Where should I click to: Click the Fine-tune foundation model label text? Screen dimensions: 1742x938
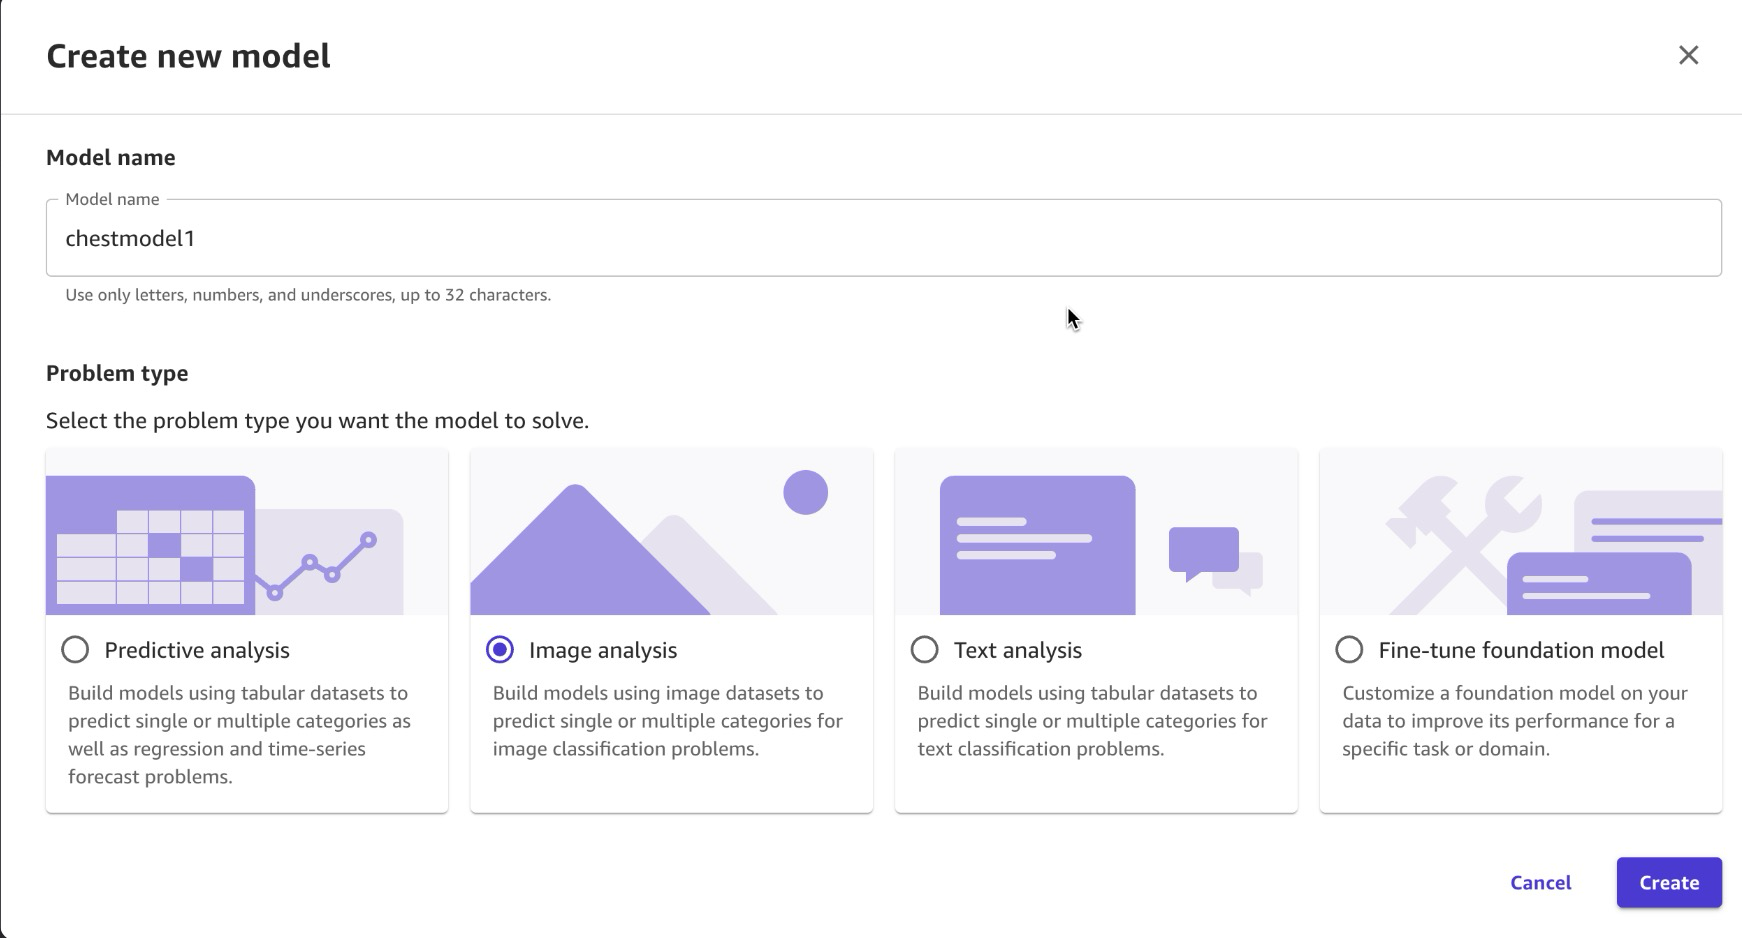point(1520,650)
